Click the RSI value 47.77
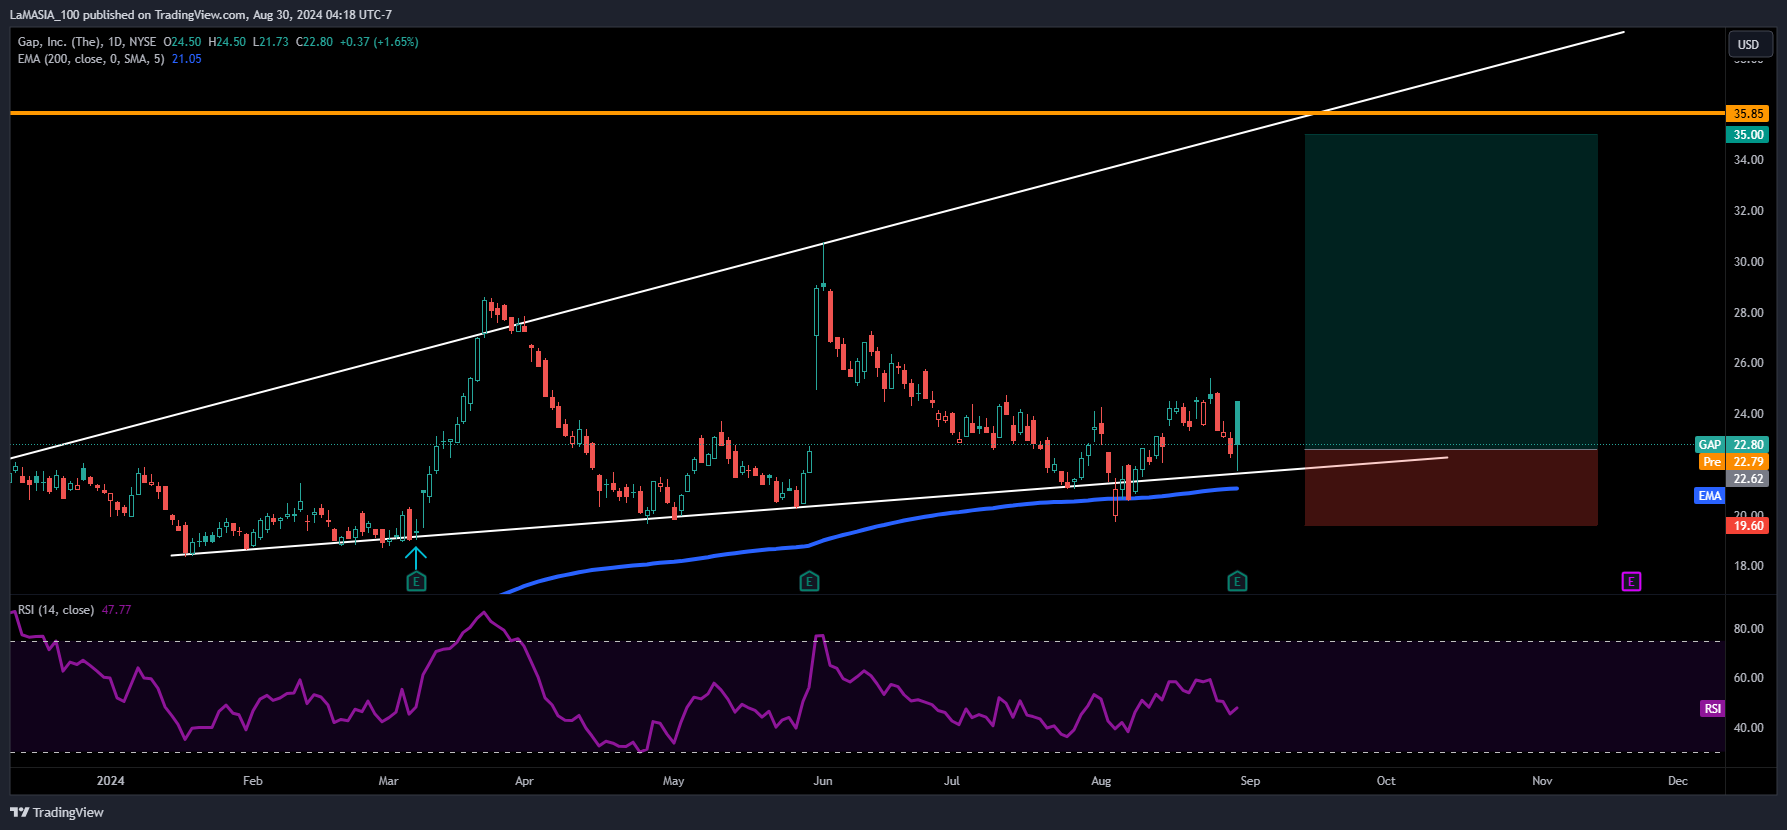This screenshot has width=1787, height=830. pyautogui.click(x=116, y=610)
